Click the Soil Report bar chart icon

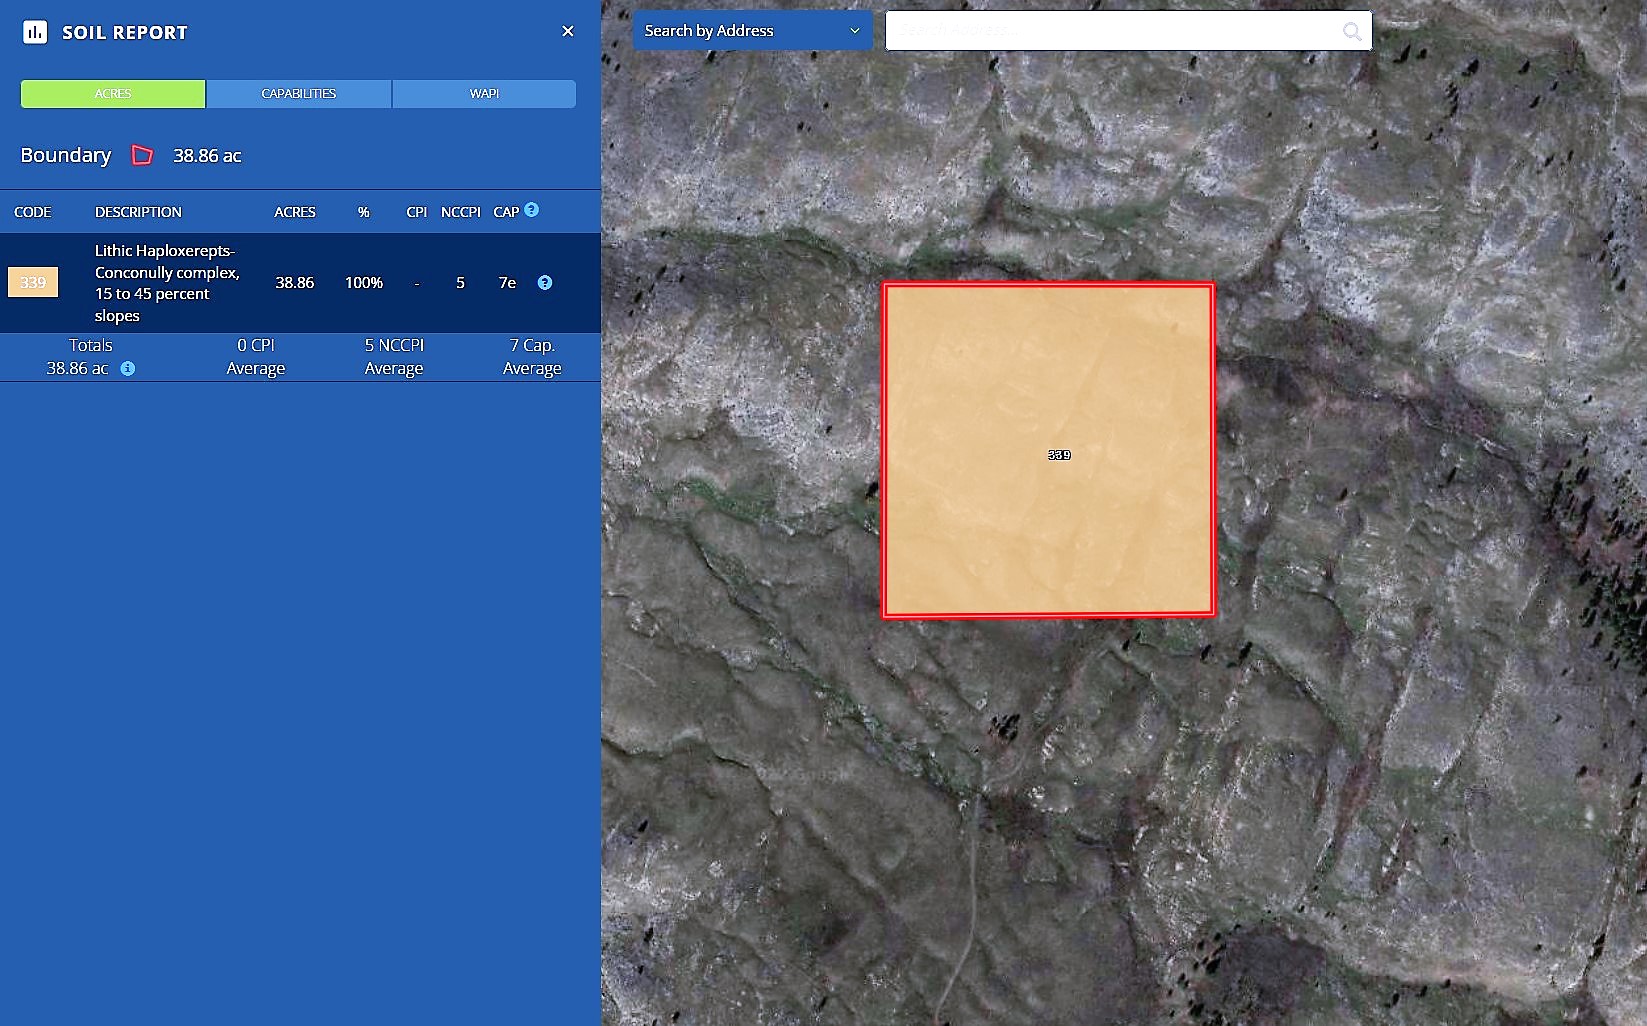click(35, 32)
